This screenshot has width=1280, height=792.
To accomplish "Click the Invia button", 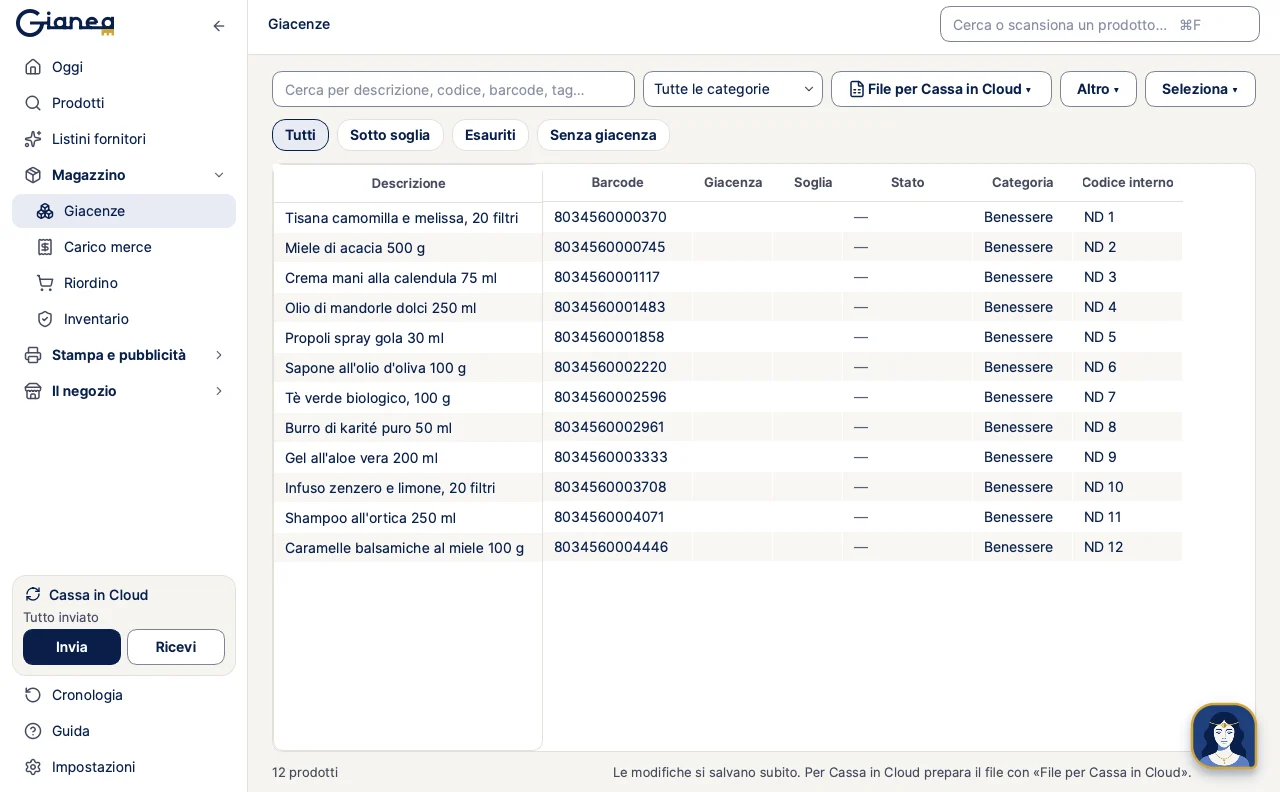I will (x=72, y=647).
